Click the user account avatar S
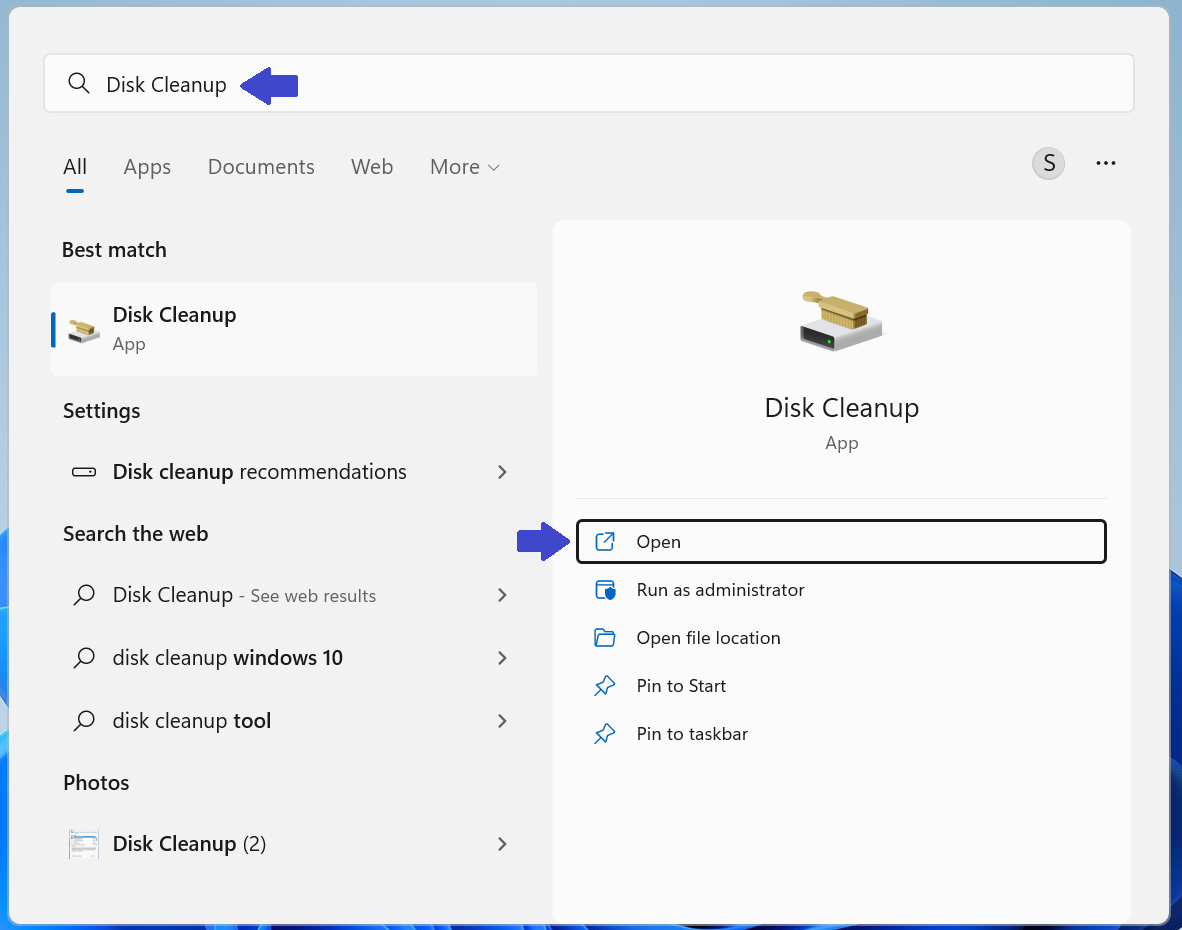This screenshot has height=930, width=1182. [x=1048, y=163]
